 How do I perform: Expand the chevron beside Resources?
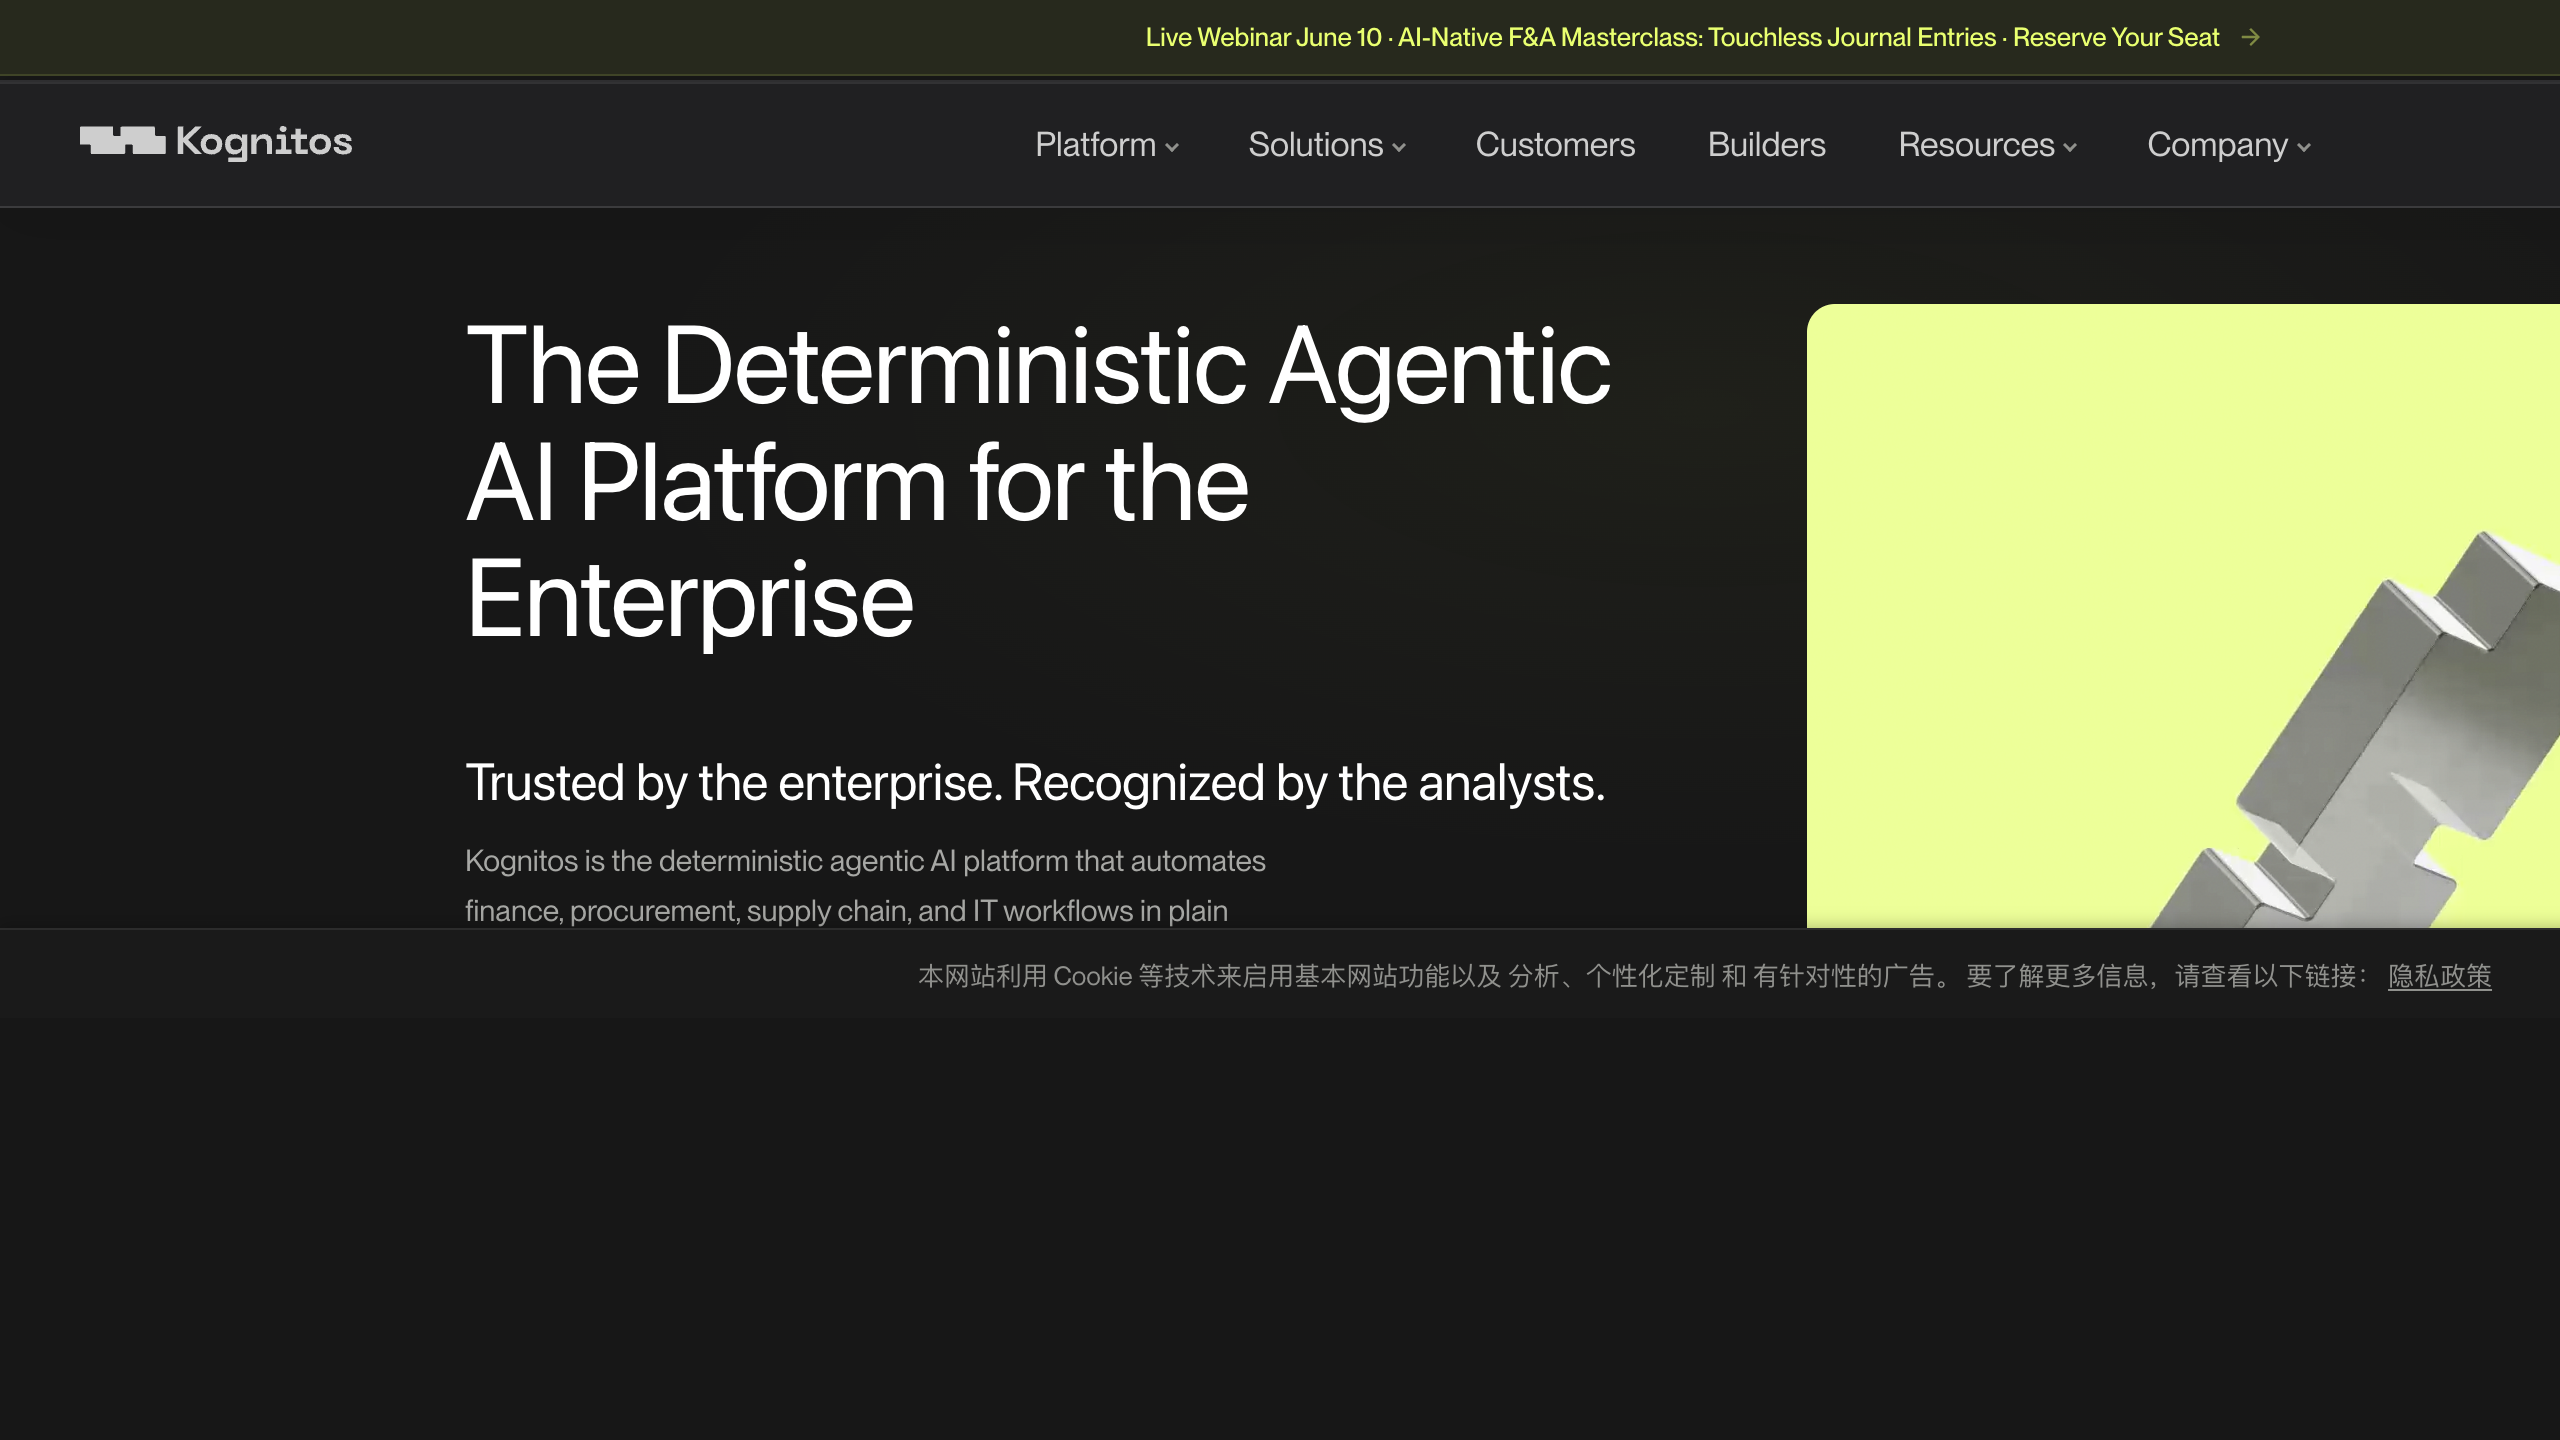point(2069,148)
